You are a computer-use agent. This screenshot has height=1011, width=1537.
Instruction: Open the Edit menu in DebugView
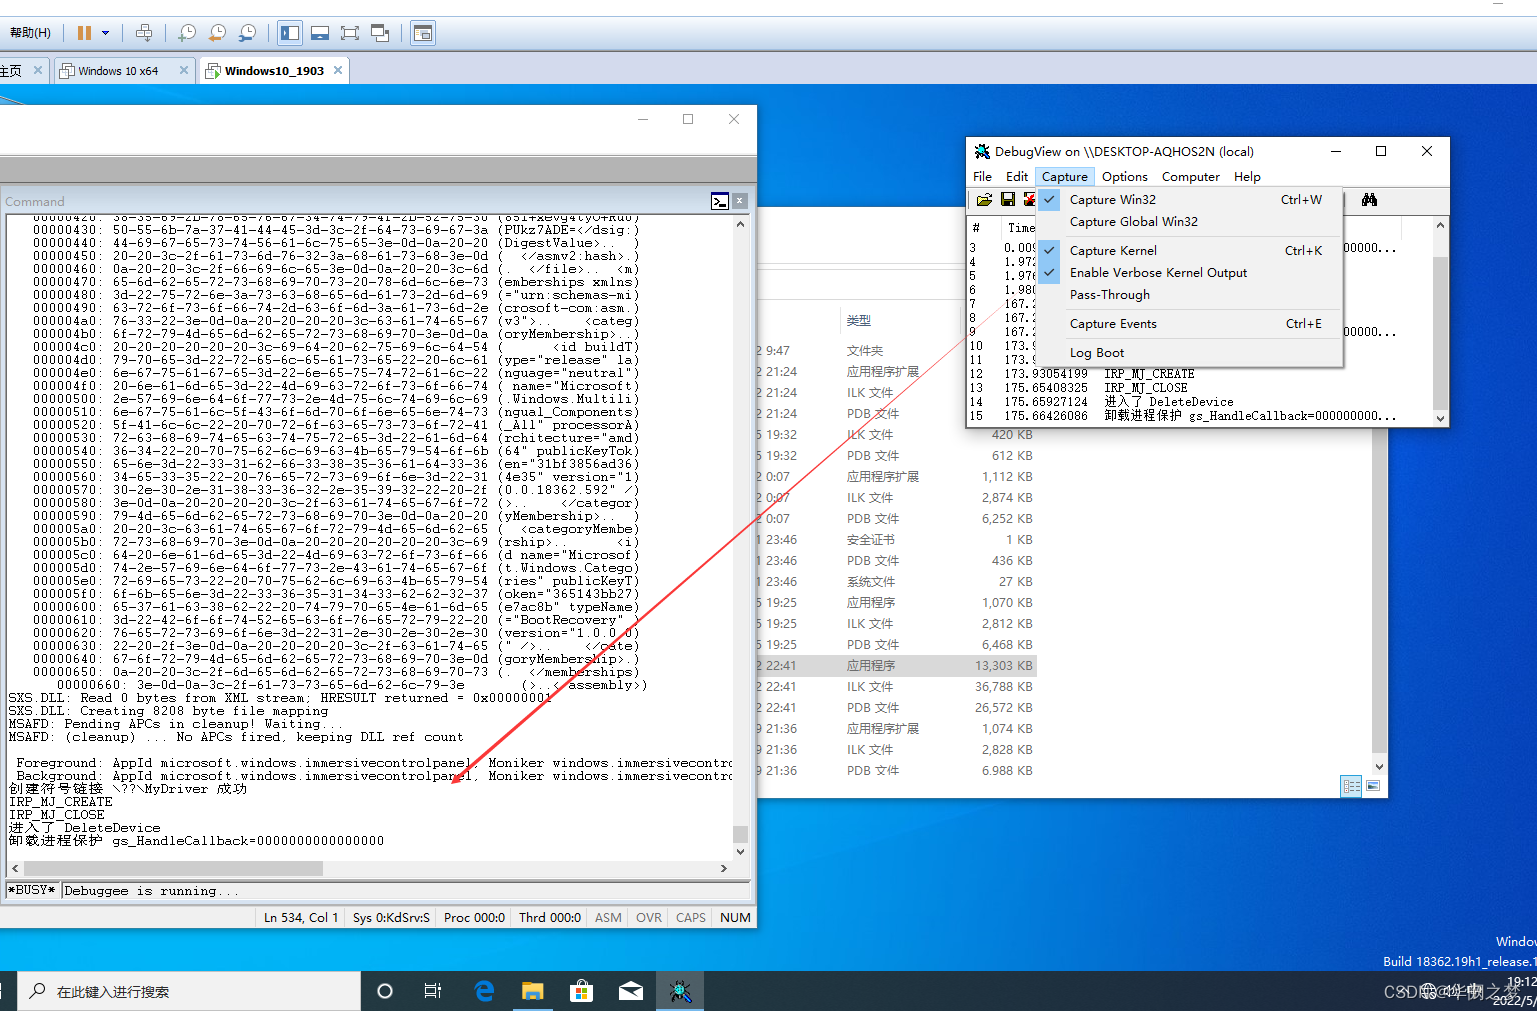tap(1017, 176)
